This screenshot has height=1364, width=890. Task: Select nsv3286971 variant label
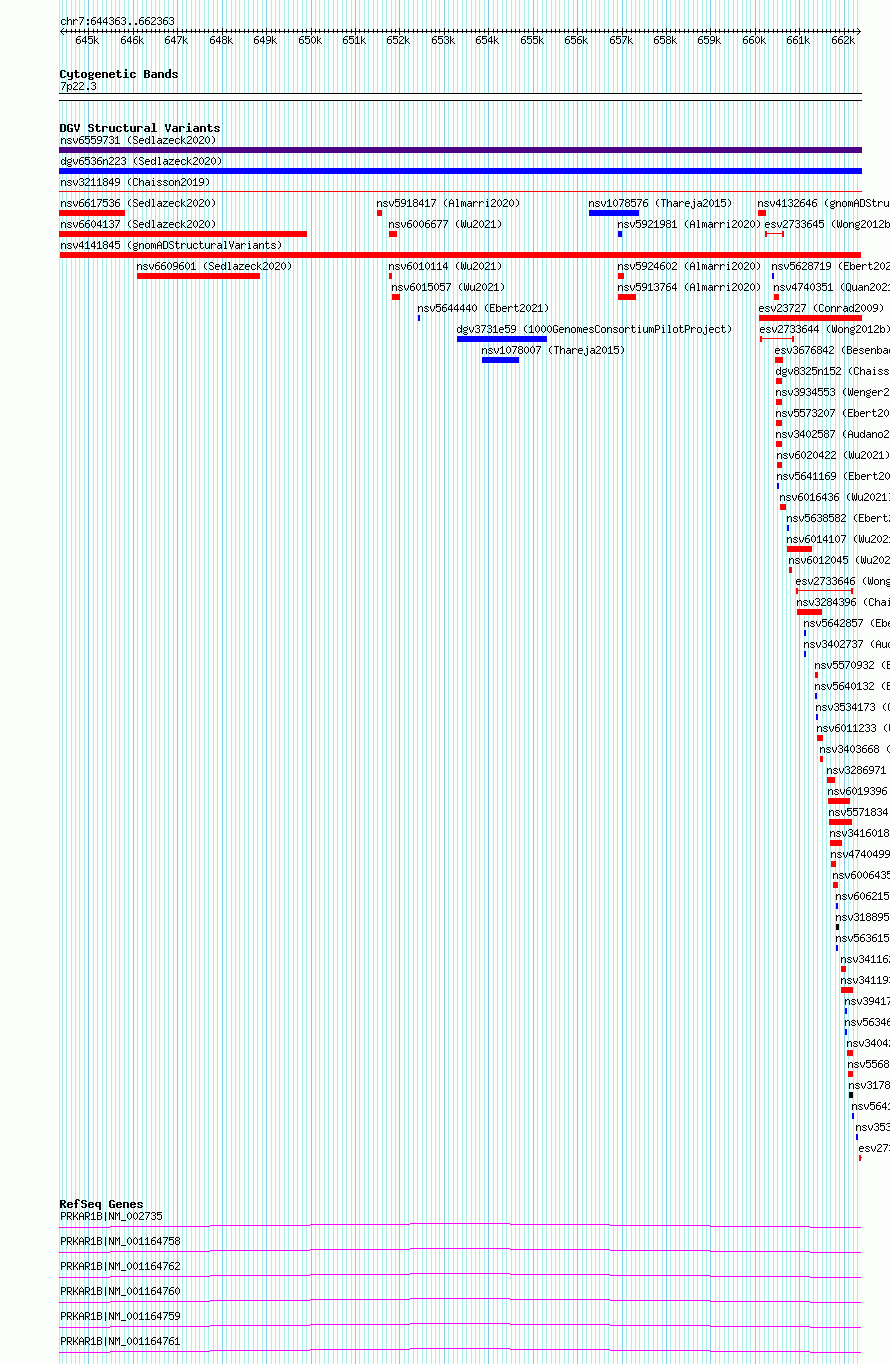point(858,770)
